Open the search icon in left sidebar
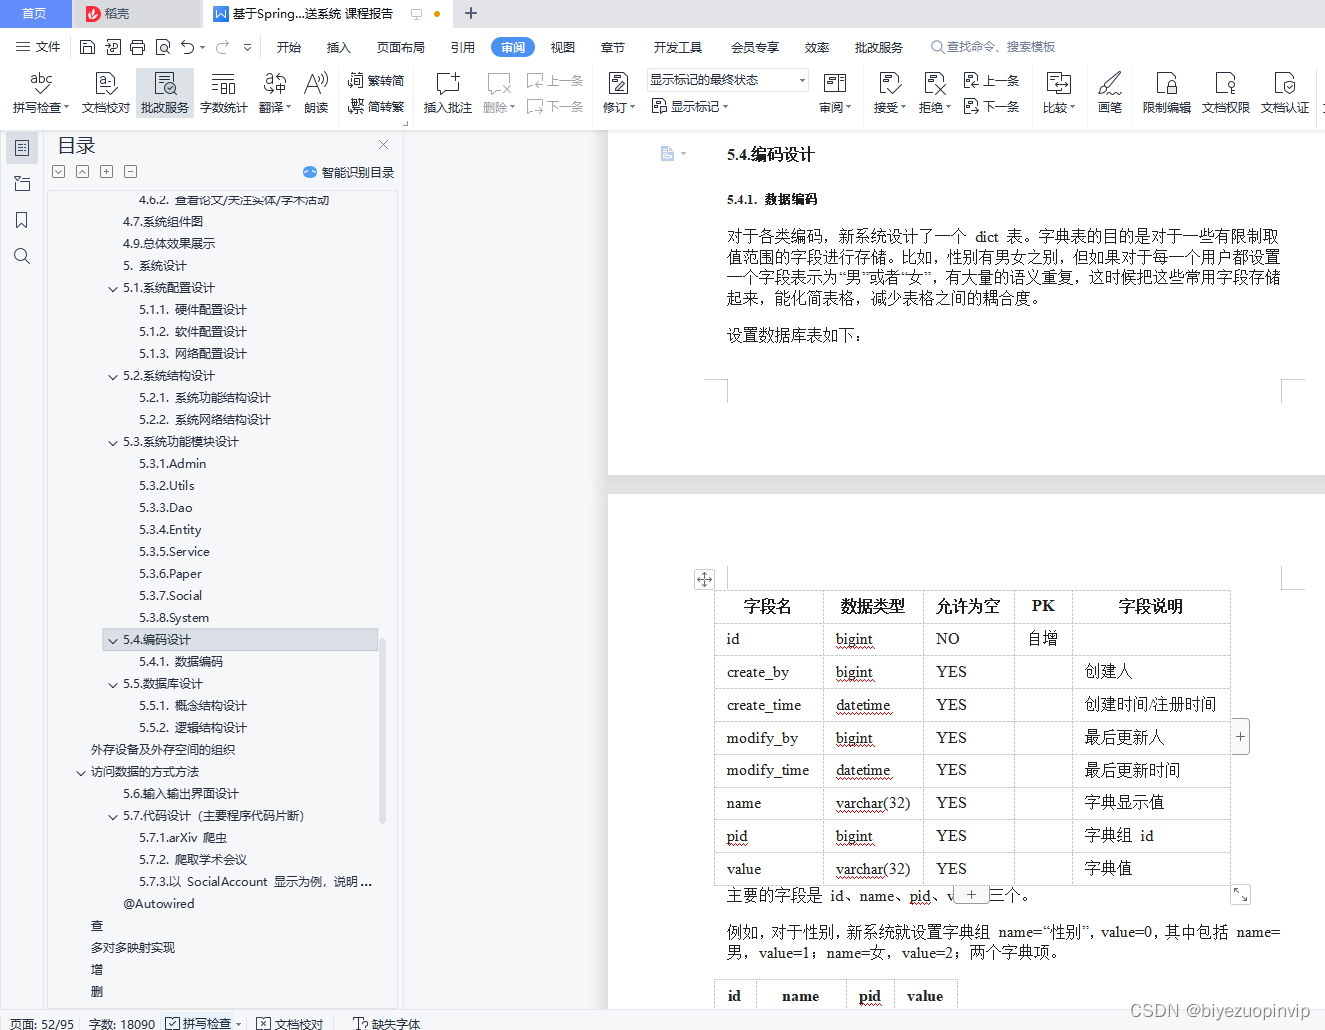Image resolution: width=1325 pixels, height=1030 pixels. click(x=21, y=256)
